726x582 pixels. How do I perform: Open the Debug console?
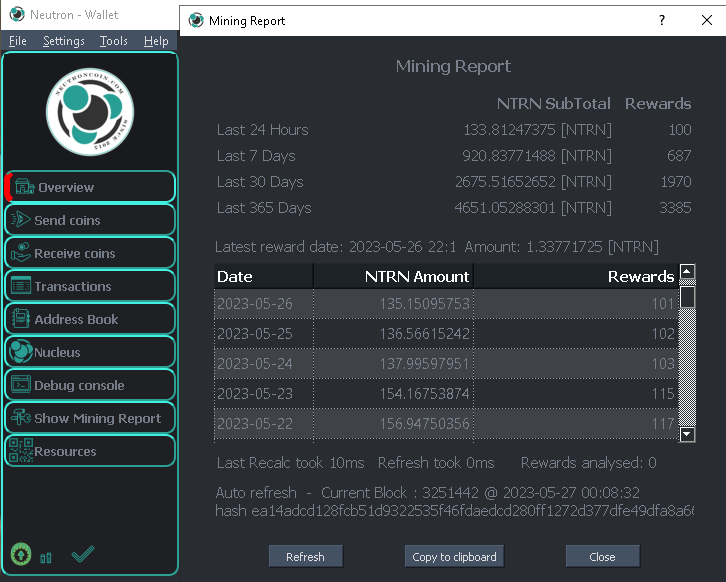90,385
